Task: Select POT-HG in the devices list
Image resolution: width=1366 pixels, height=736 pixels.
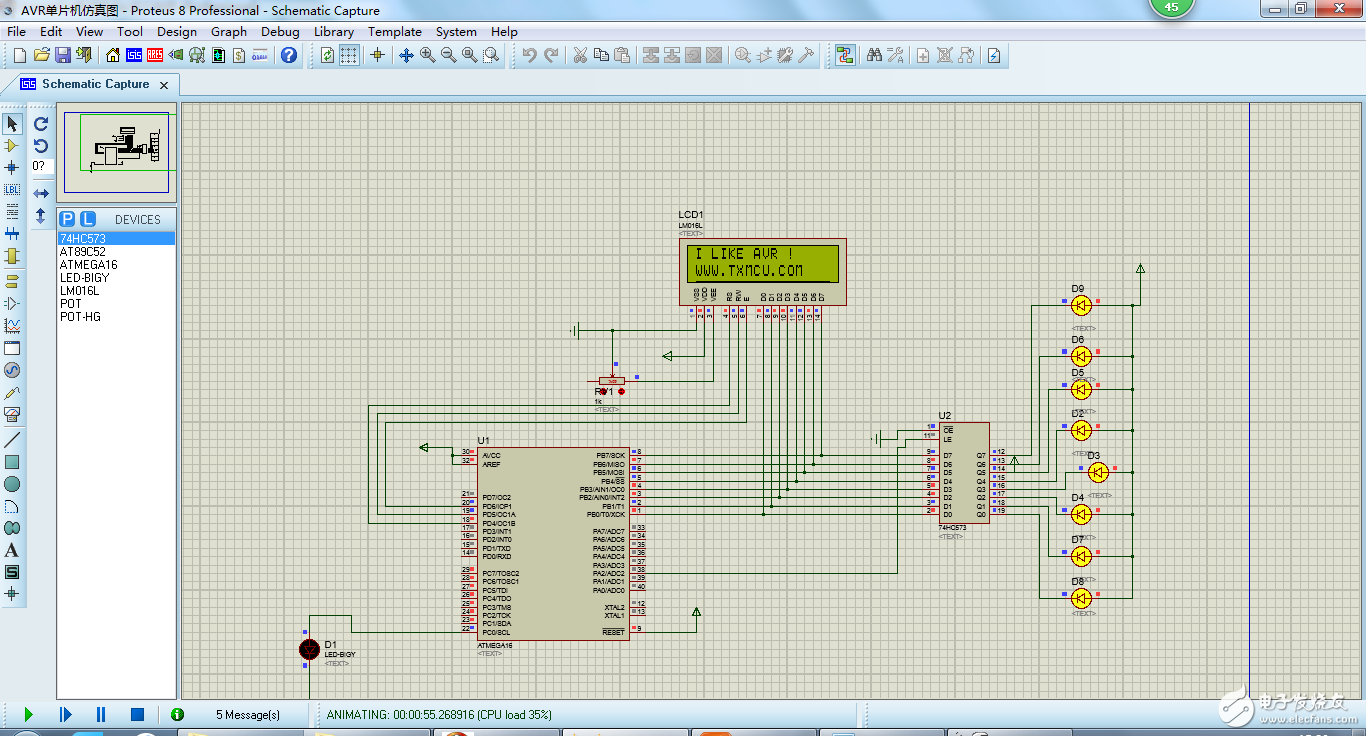Action: pos(116,317)
